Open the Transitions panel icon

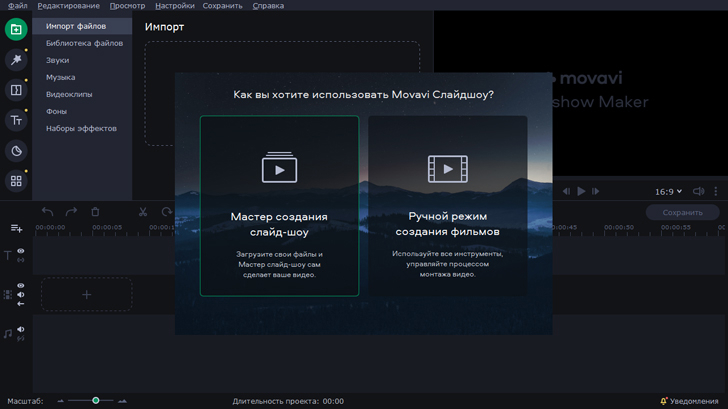pos(16,90)
